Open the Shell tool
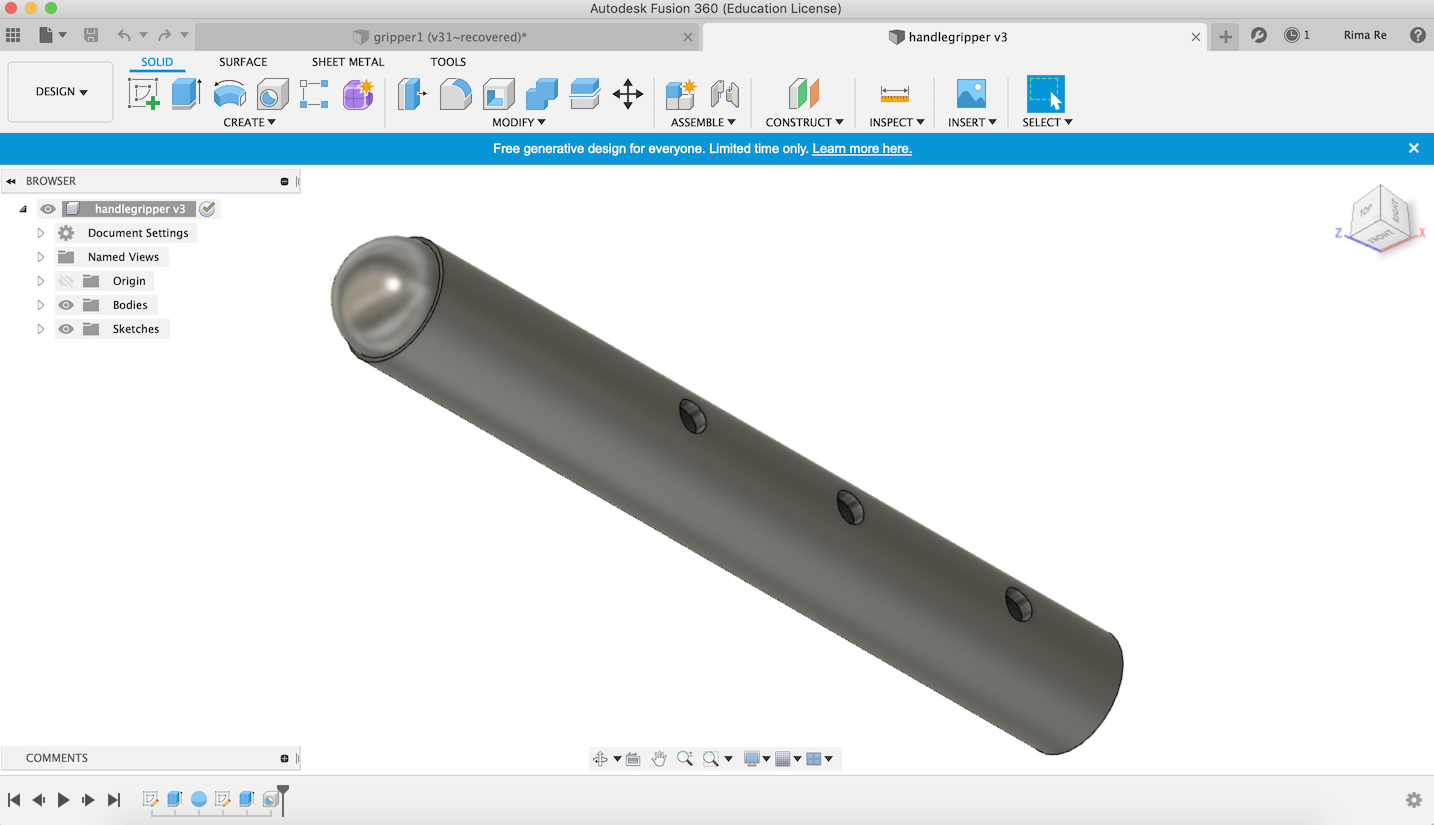This screenshot has height=825, width=1434. (x=498, y=94)
